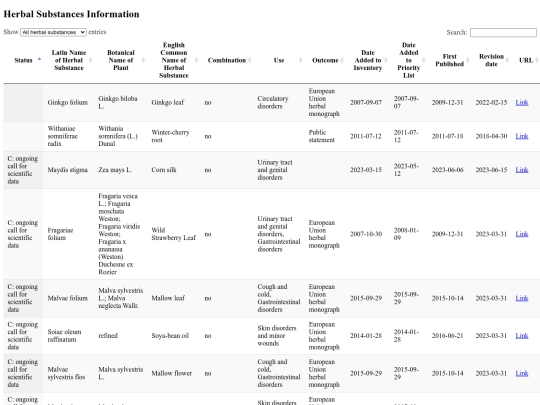Open the All herbal substances dropdown
Image resolution: width=540 pixels, height=405 pixels.
53,32
